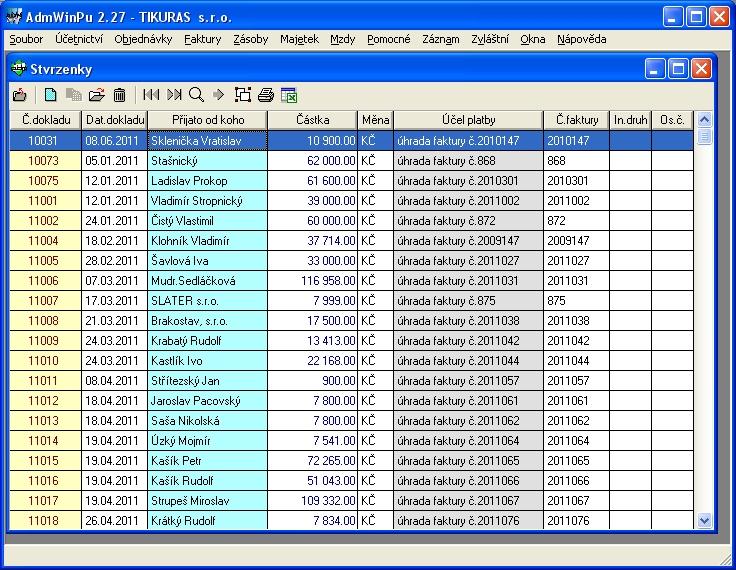736x570 pixels.
Task: Jump to last record icon
Action: [x=174, y=95]
